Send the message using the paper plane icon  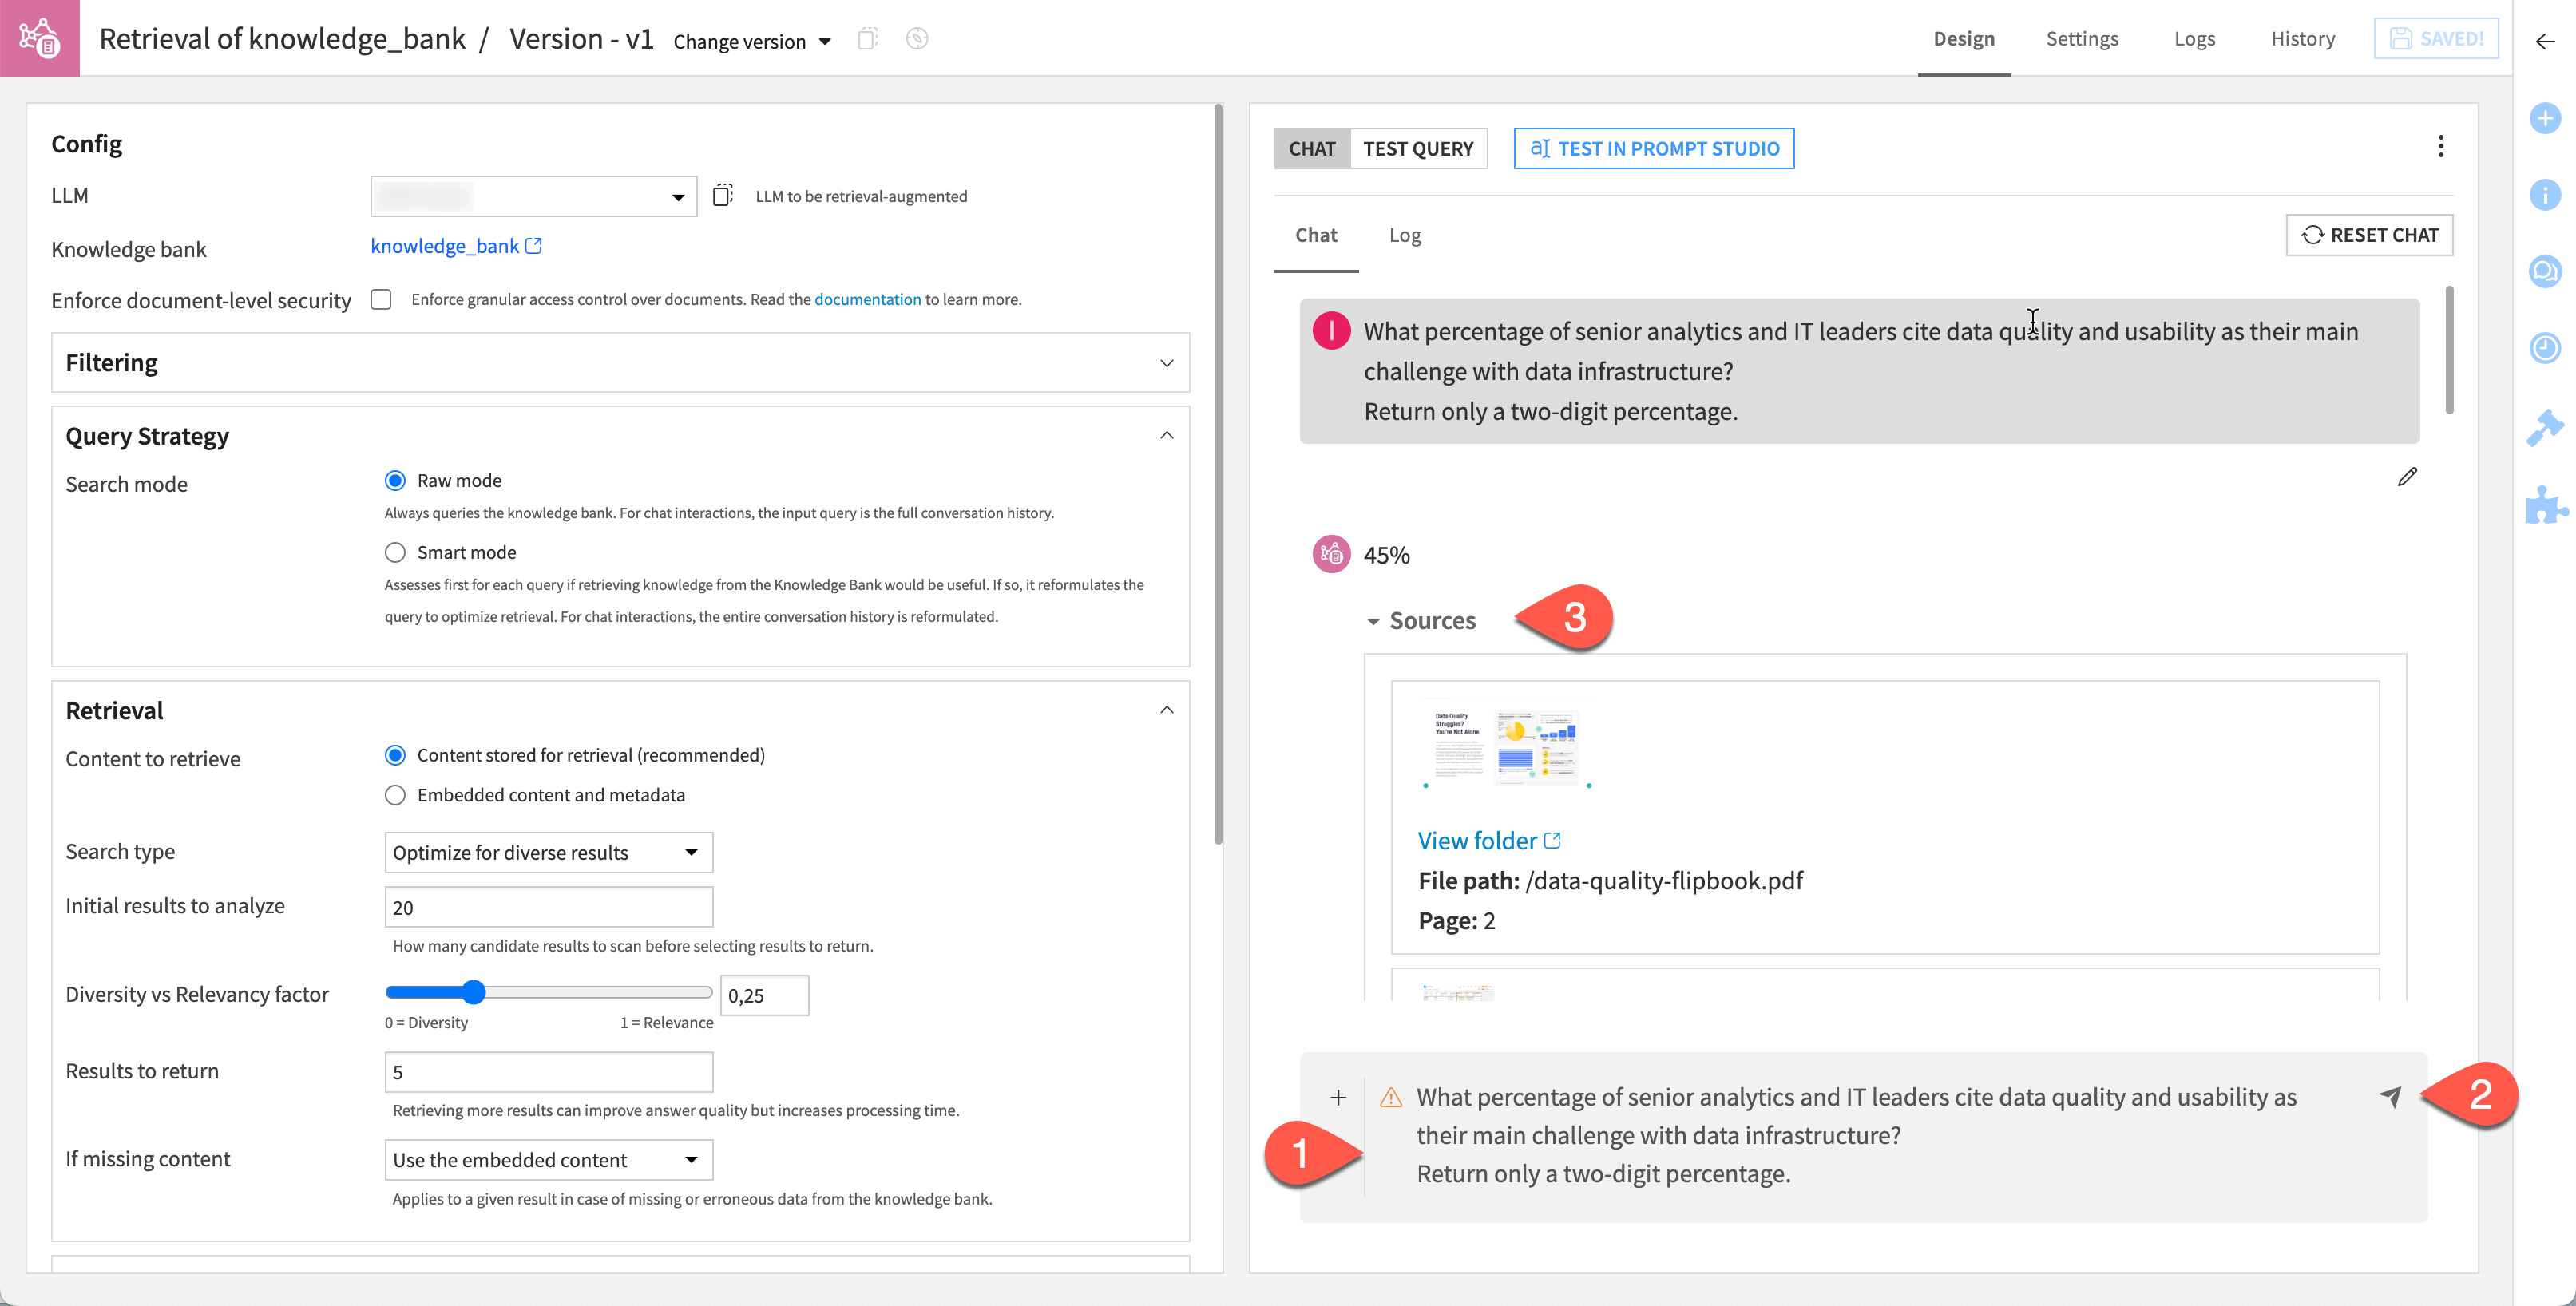pos(2390,1097)
